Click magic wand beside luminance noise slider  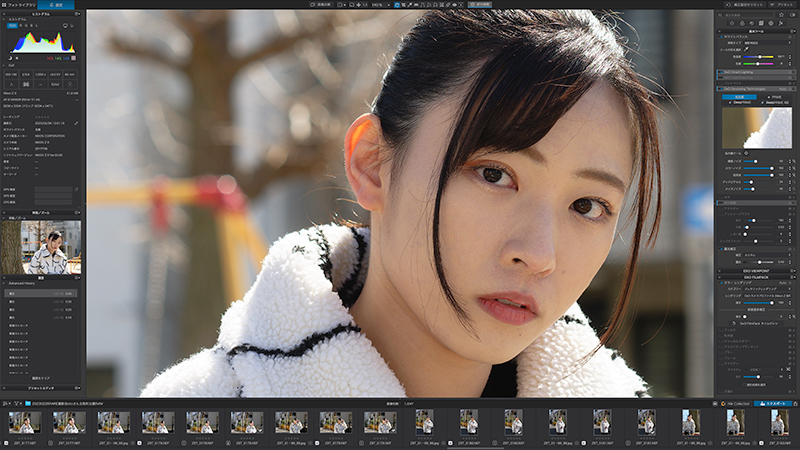tap(793, 161)
